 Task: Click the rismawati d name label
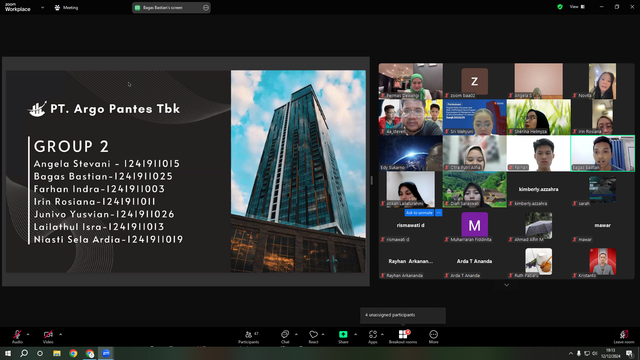[398, 239]
